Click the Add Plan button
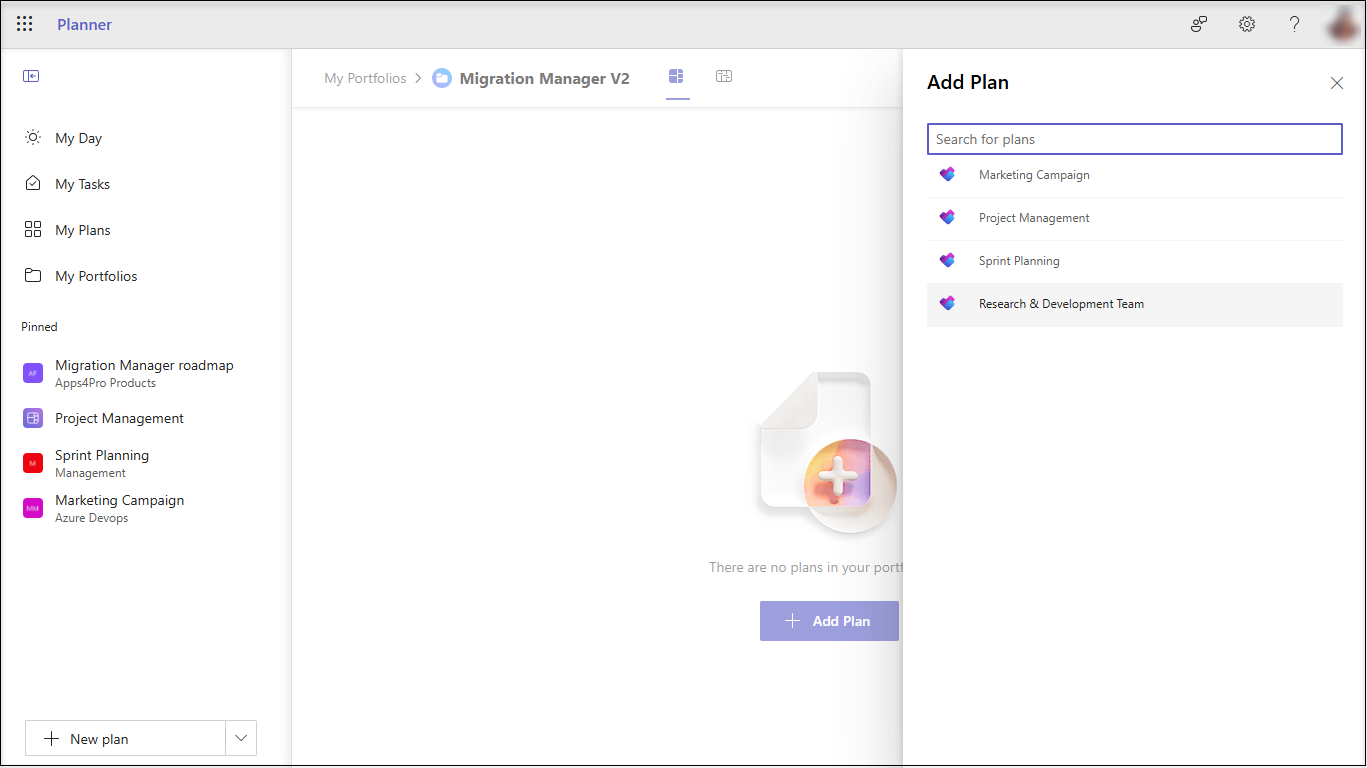This screenshot has width=1367, height=768. click(x=829, y=620)
